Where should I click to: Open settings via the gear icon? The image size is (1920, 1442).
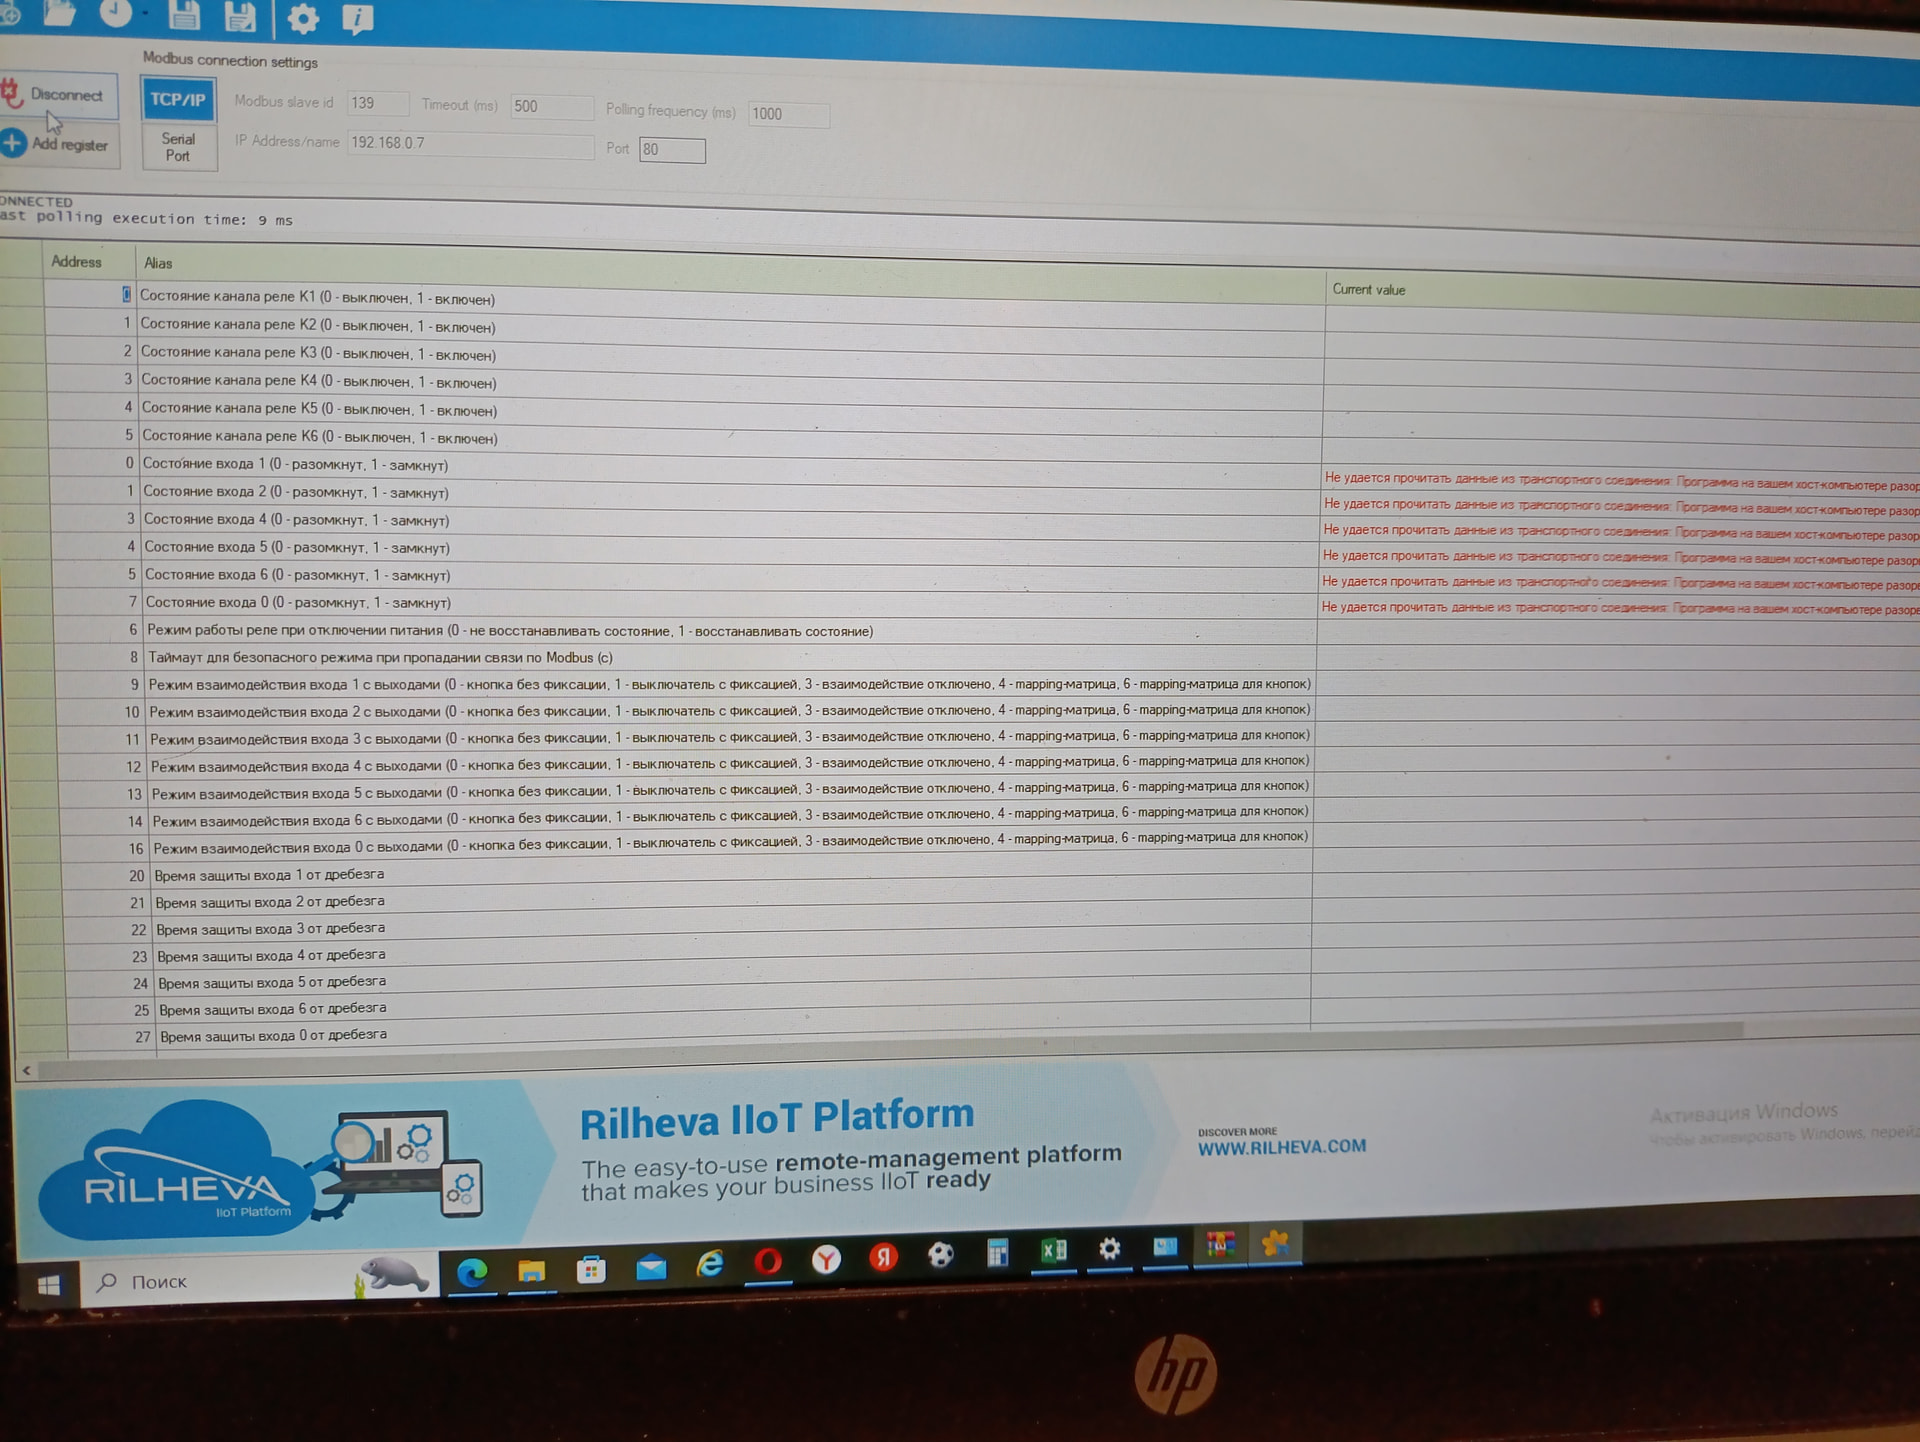tap(303, 18)
